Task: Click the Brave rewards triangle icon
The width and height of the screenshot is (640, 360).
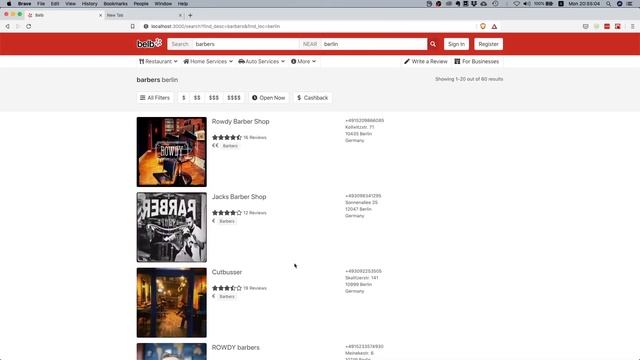Action: pyautogui.click(x=494, y=27)
